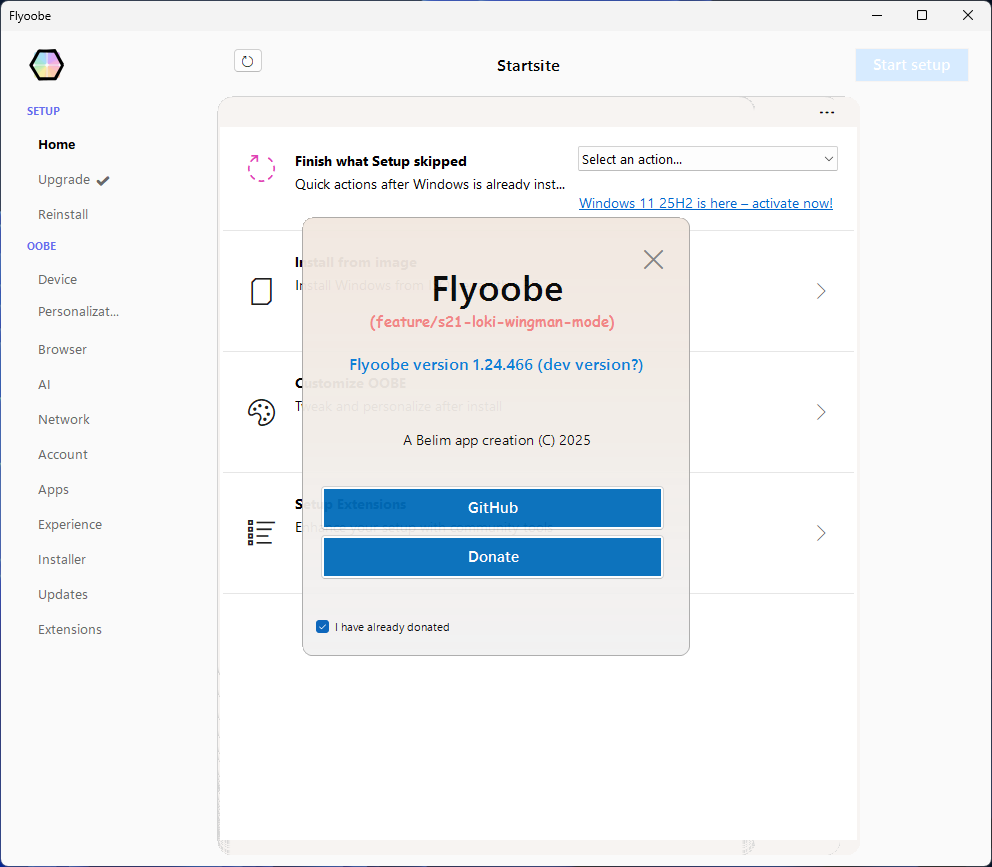Click the Finish what Setup skipped heading

pos(380,161)
